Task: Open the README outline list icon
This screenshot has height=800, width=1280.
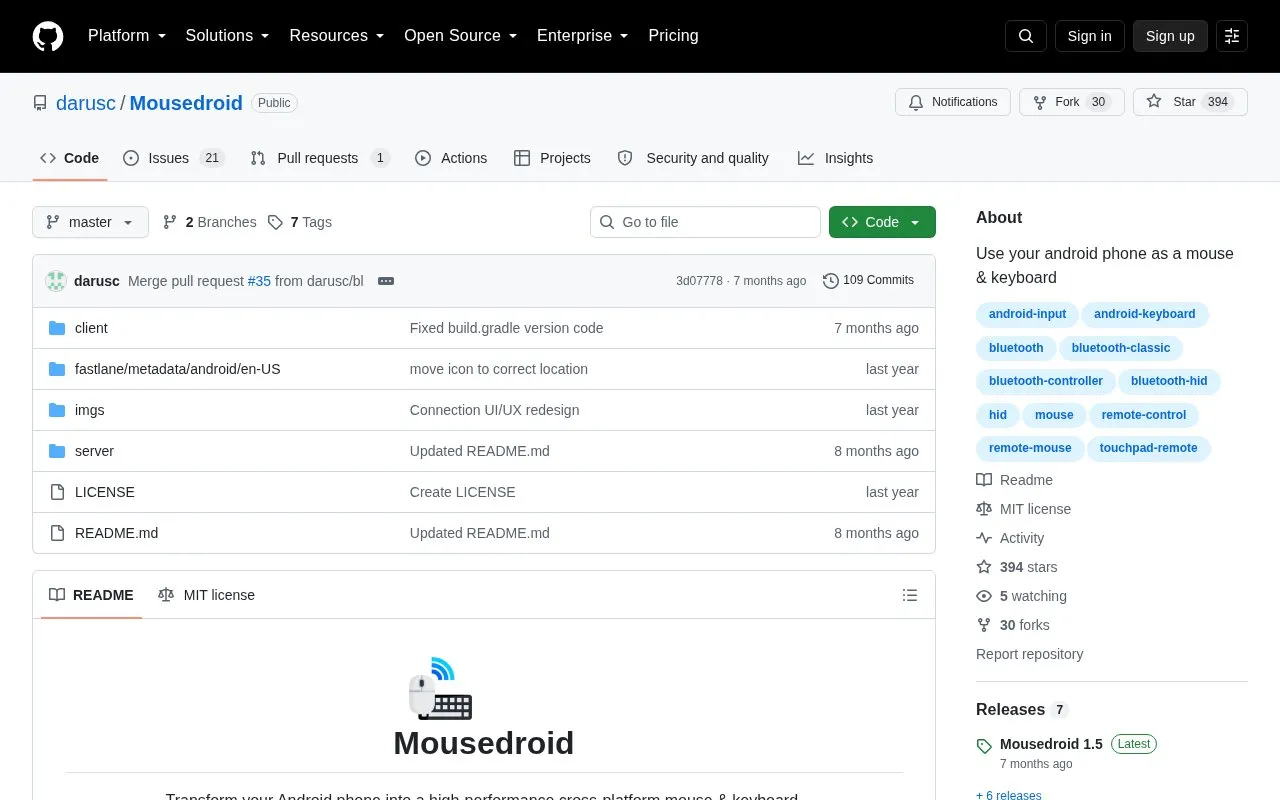Action: pos(910,595)
